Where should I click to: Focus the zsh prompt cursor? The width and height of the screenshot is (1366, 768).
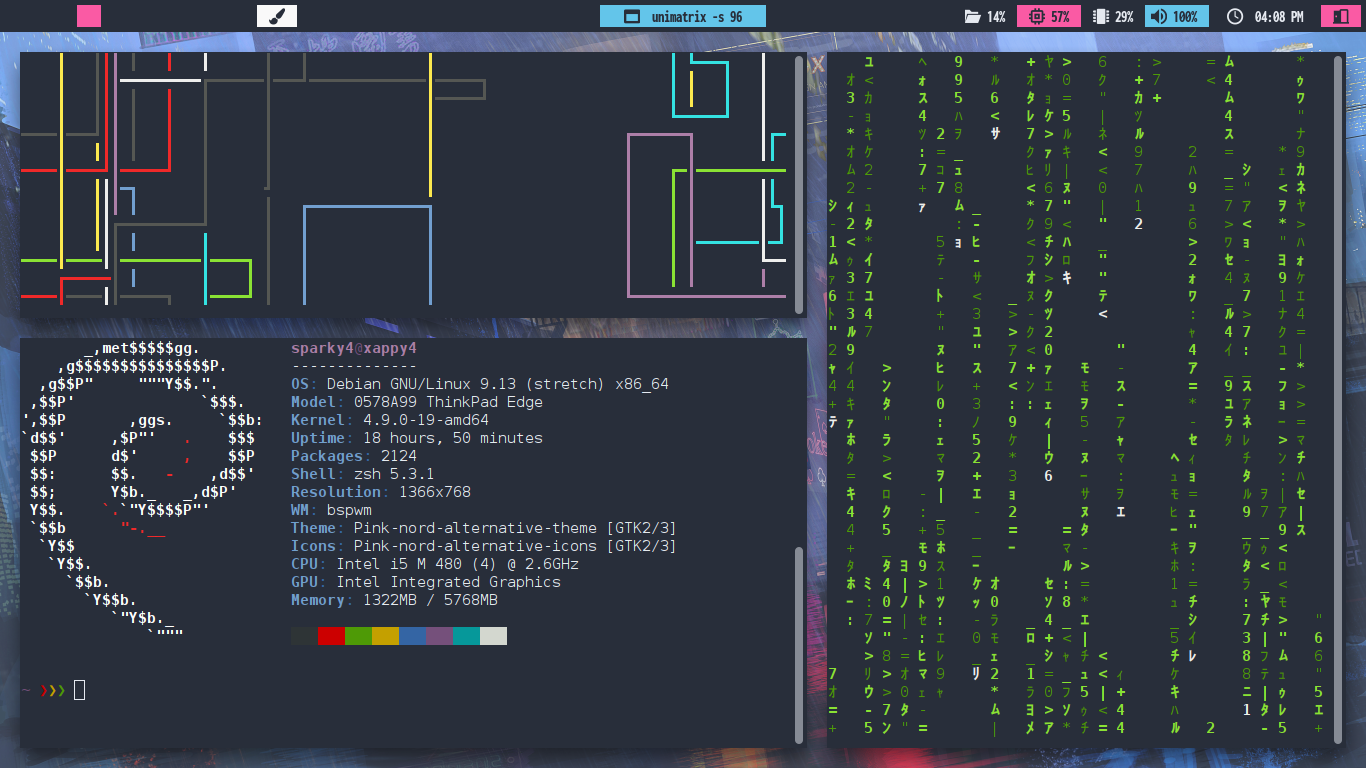coord(80,690)
